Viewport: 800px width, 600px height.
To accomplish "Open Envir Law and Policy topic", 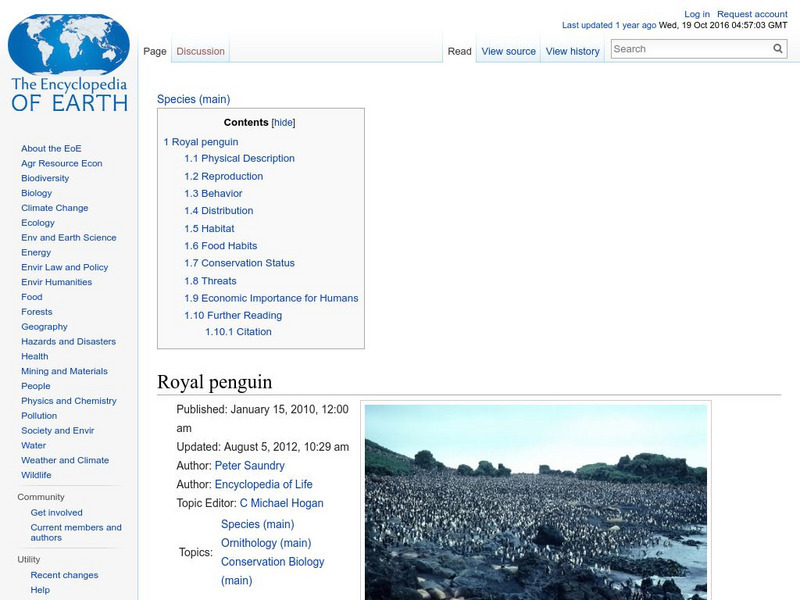I will click(x=64, y=267).
